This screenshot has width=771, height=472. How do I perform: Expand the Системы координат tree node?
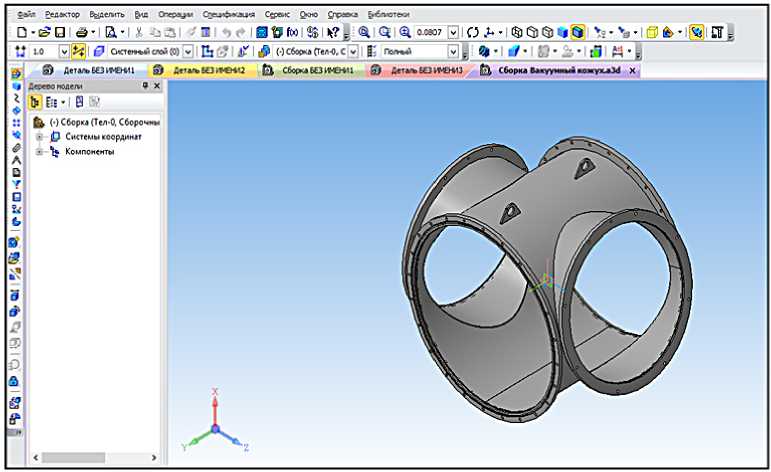tap(39, 137)
